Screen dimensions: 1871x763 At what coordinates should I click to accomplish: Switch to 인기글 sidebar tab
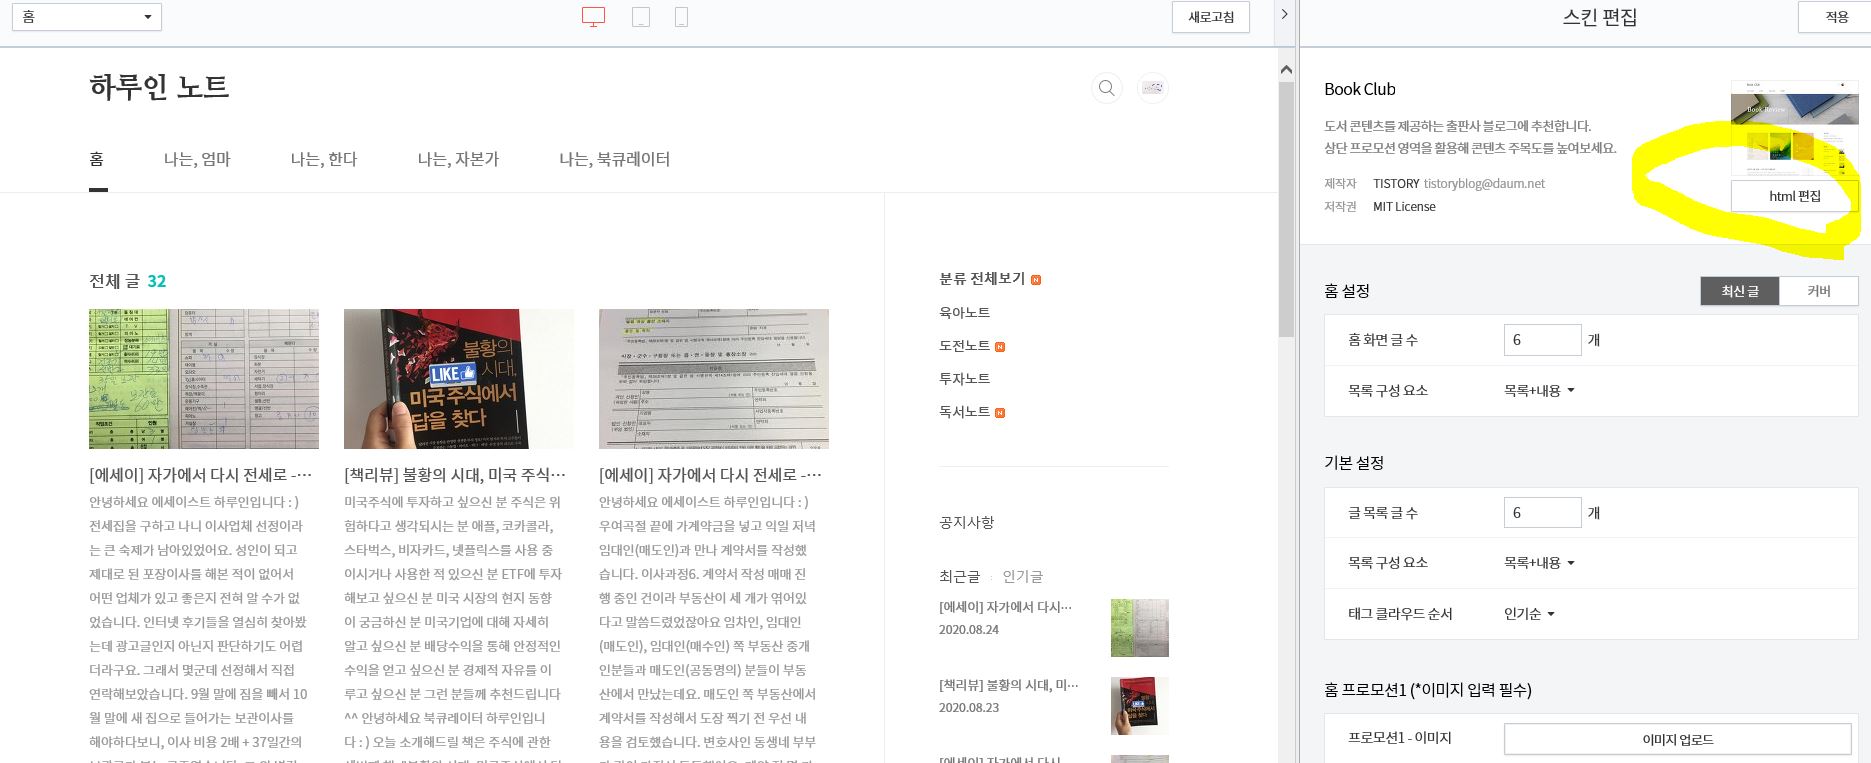pyautogui.click(x=1022, y=577)
